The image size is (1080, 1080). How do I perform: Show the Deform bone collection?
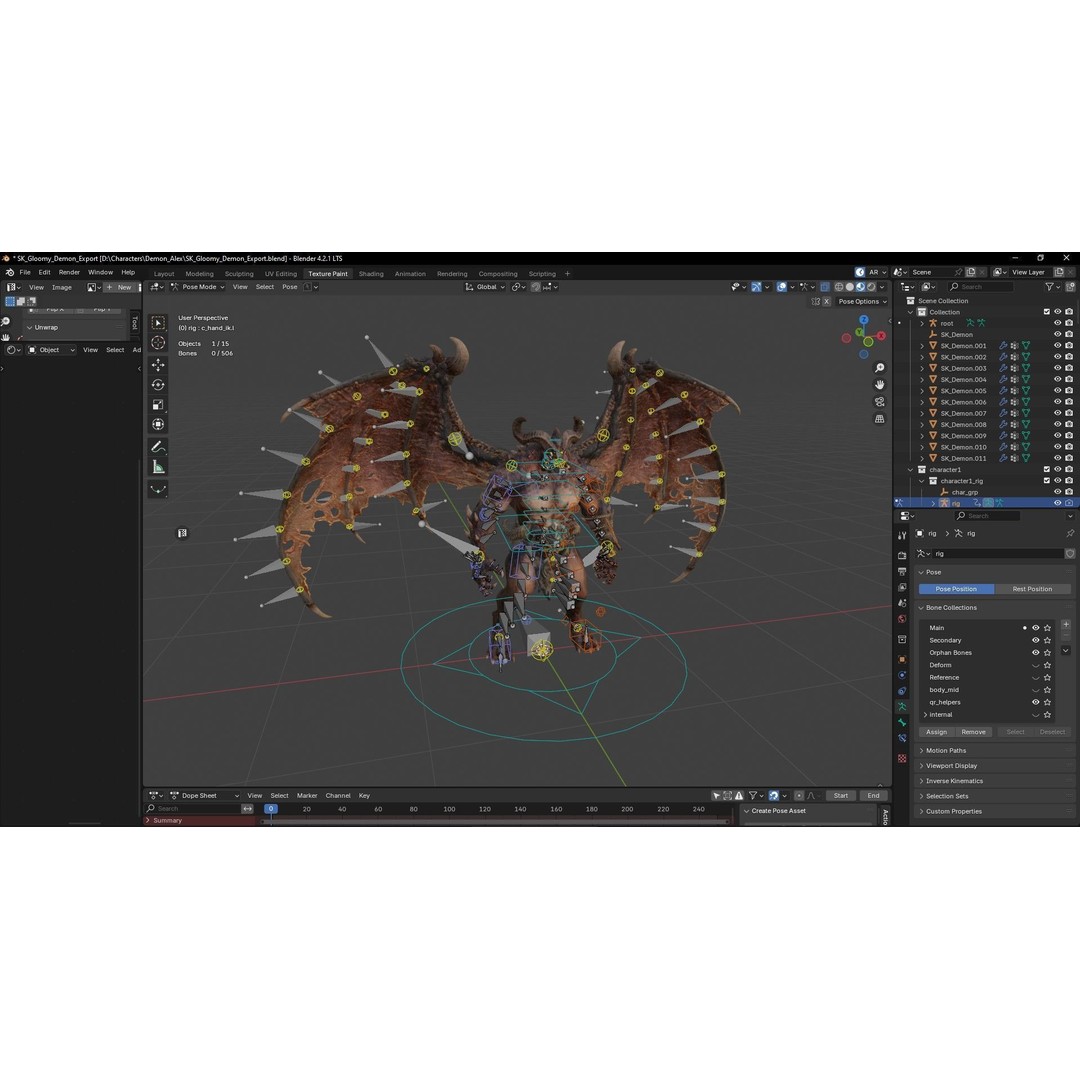point(1035,665)
